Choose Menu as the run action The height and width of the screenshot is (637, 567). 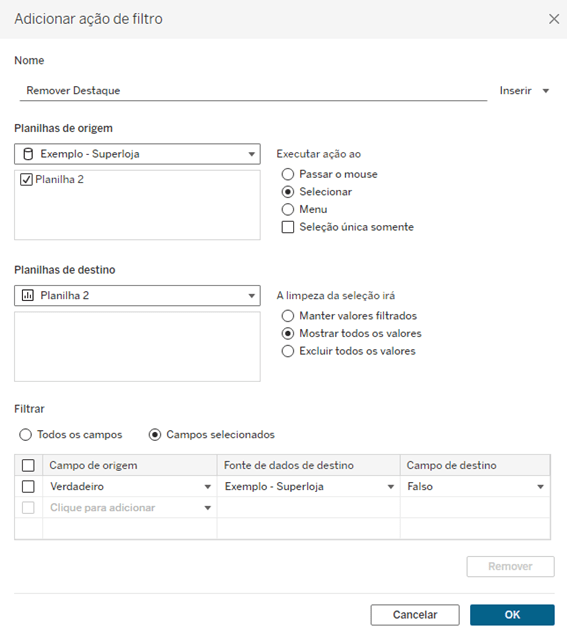pyautogui.click(x=288, y=209)
